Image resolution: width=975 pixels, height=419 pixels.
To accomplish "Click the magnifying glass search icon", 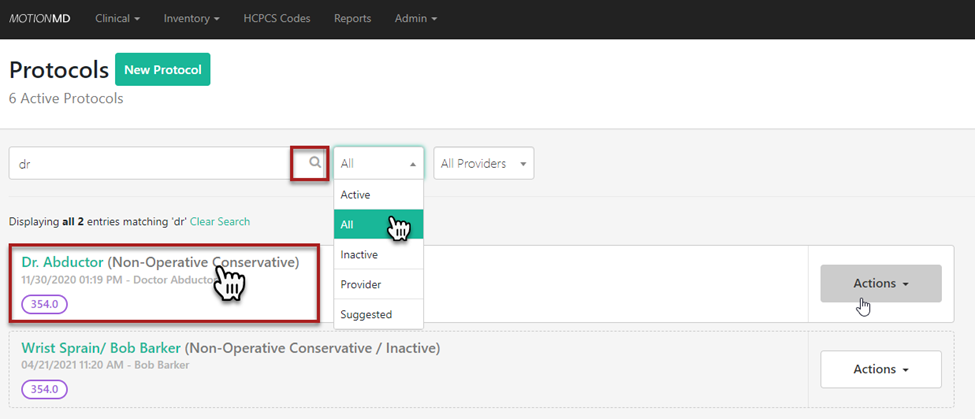I will click(314, 163).
